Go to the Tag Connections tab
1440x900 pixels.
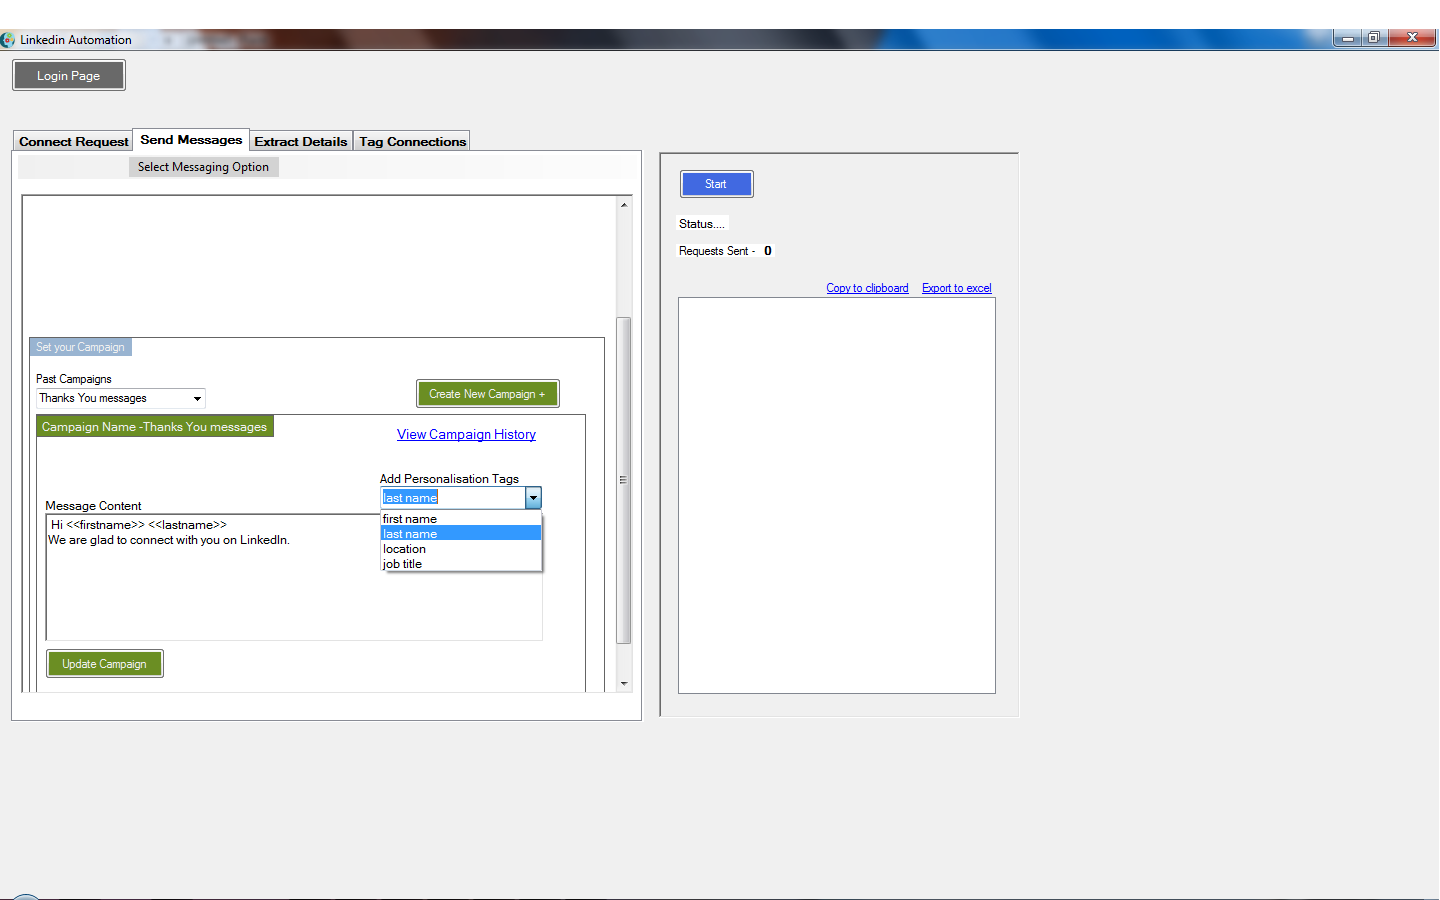coord(412,142)
